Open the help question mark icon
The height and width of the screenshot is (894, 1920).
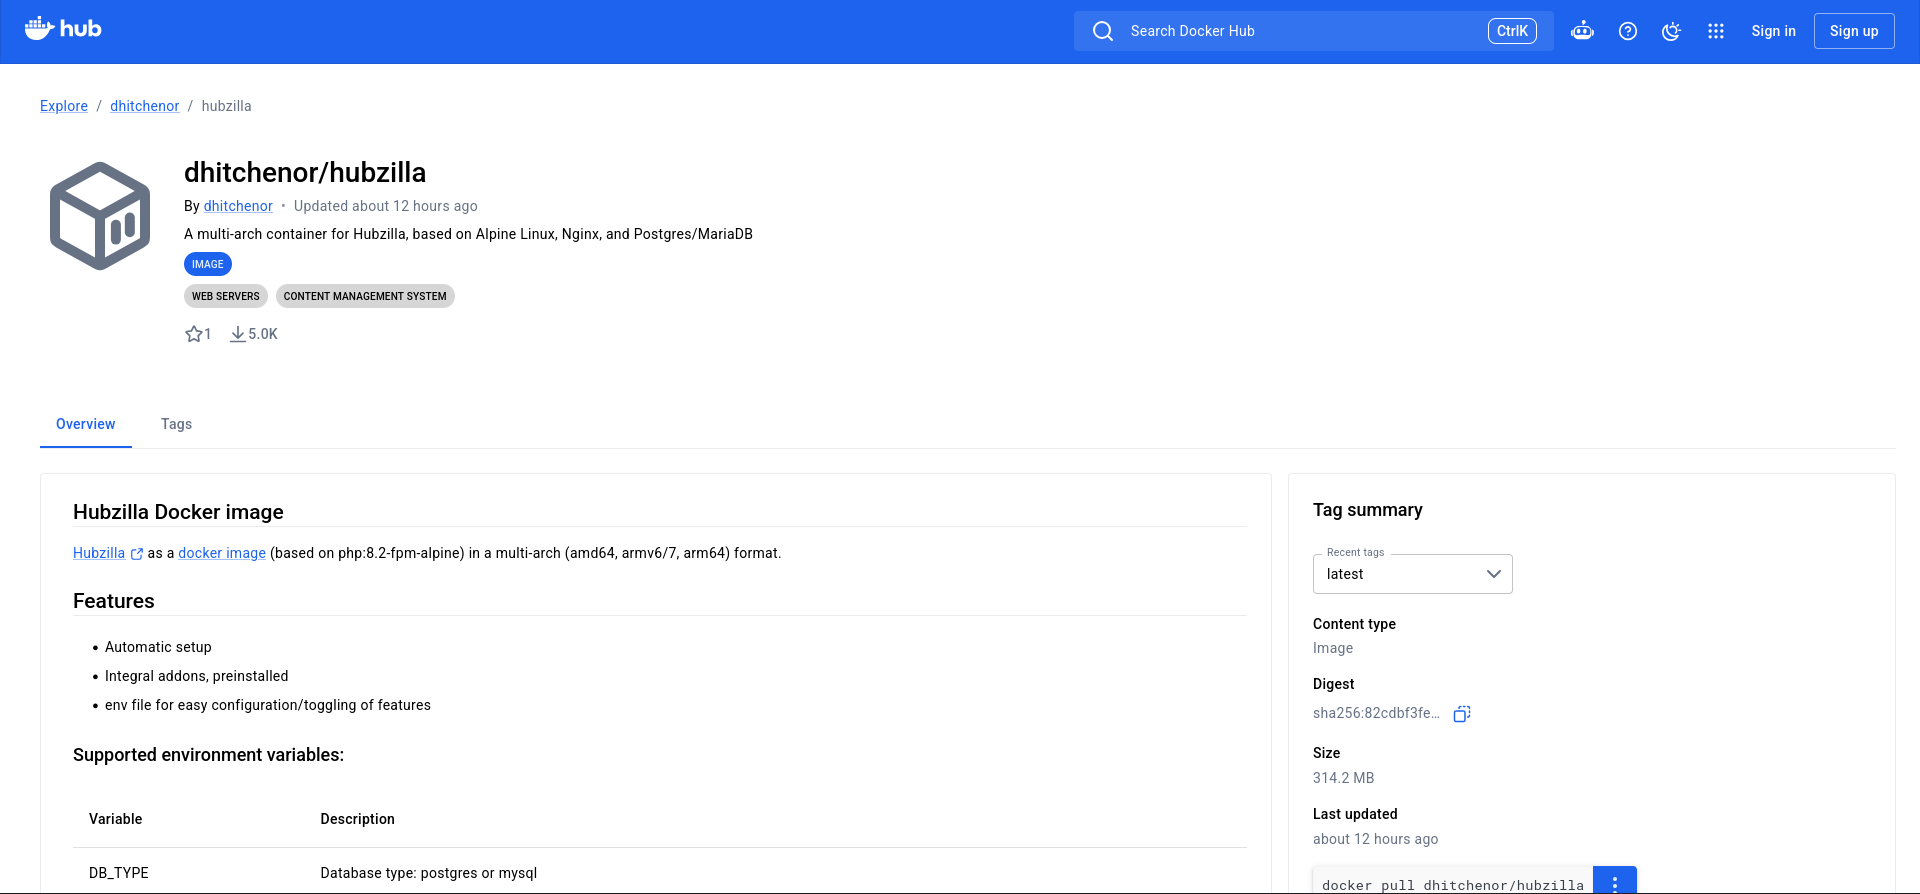(x=1628, y=31)
